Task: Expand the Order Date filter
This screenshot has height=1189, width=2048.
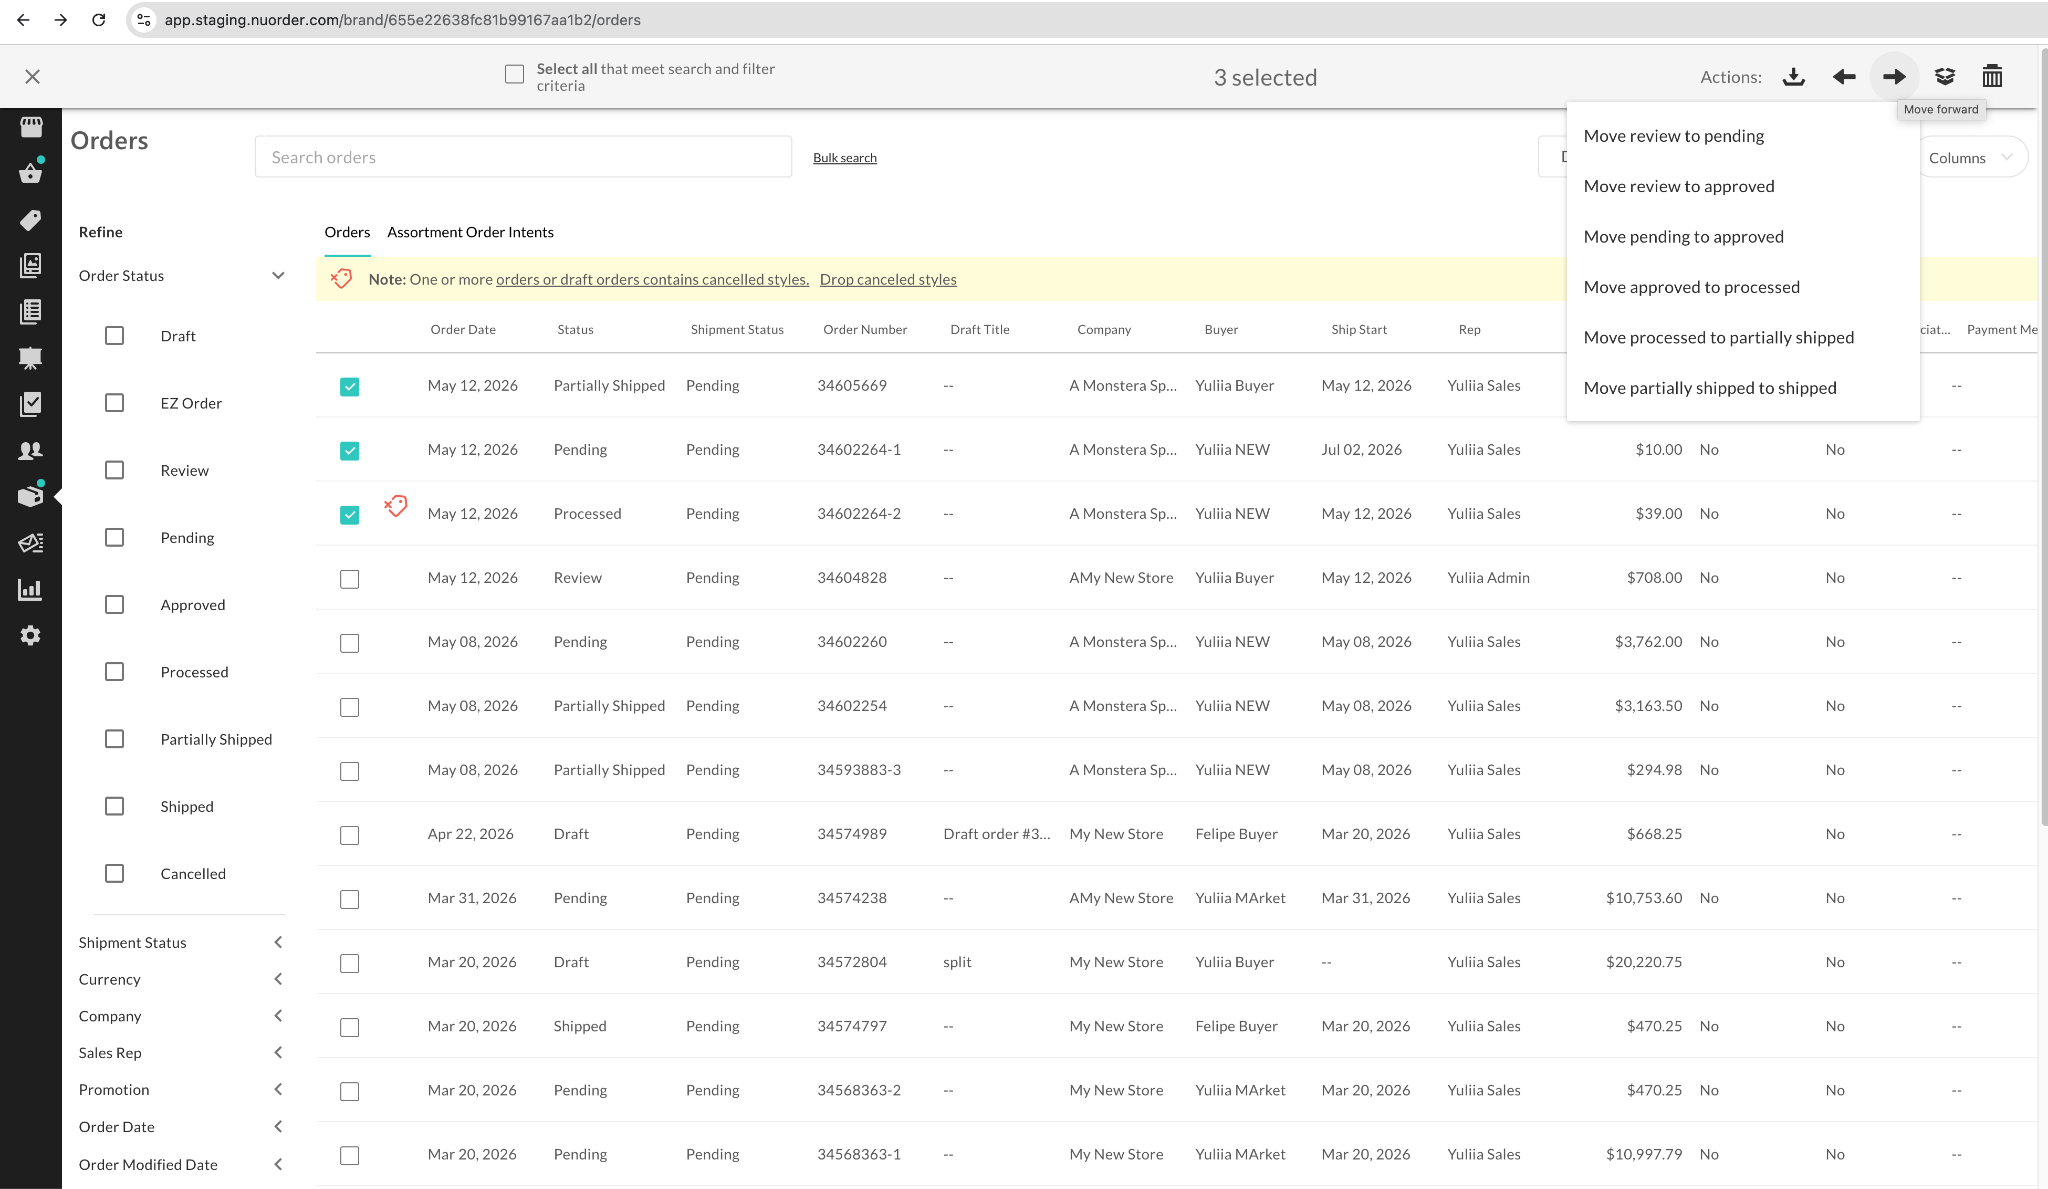Action: coord(278,1126)
